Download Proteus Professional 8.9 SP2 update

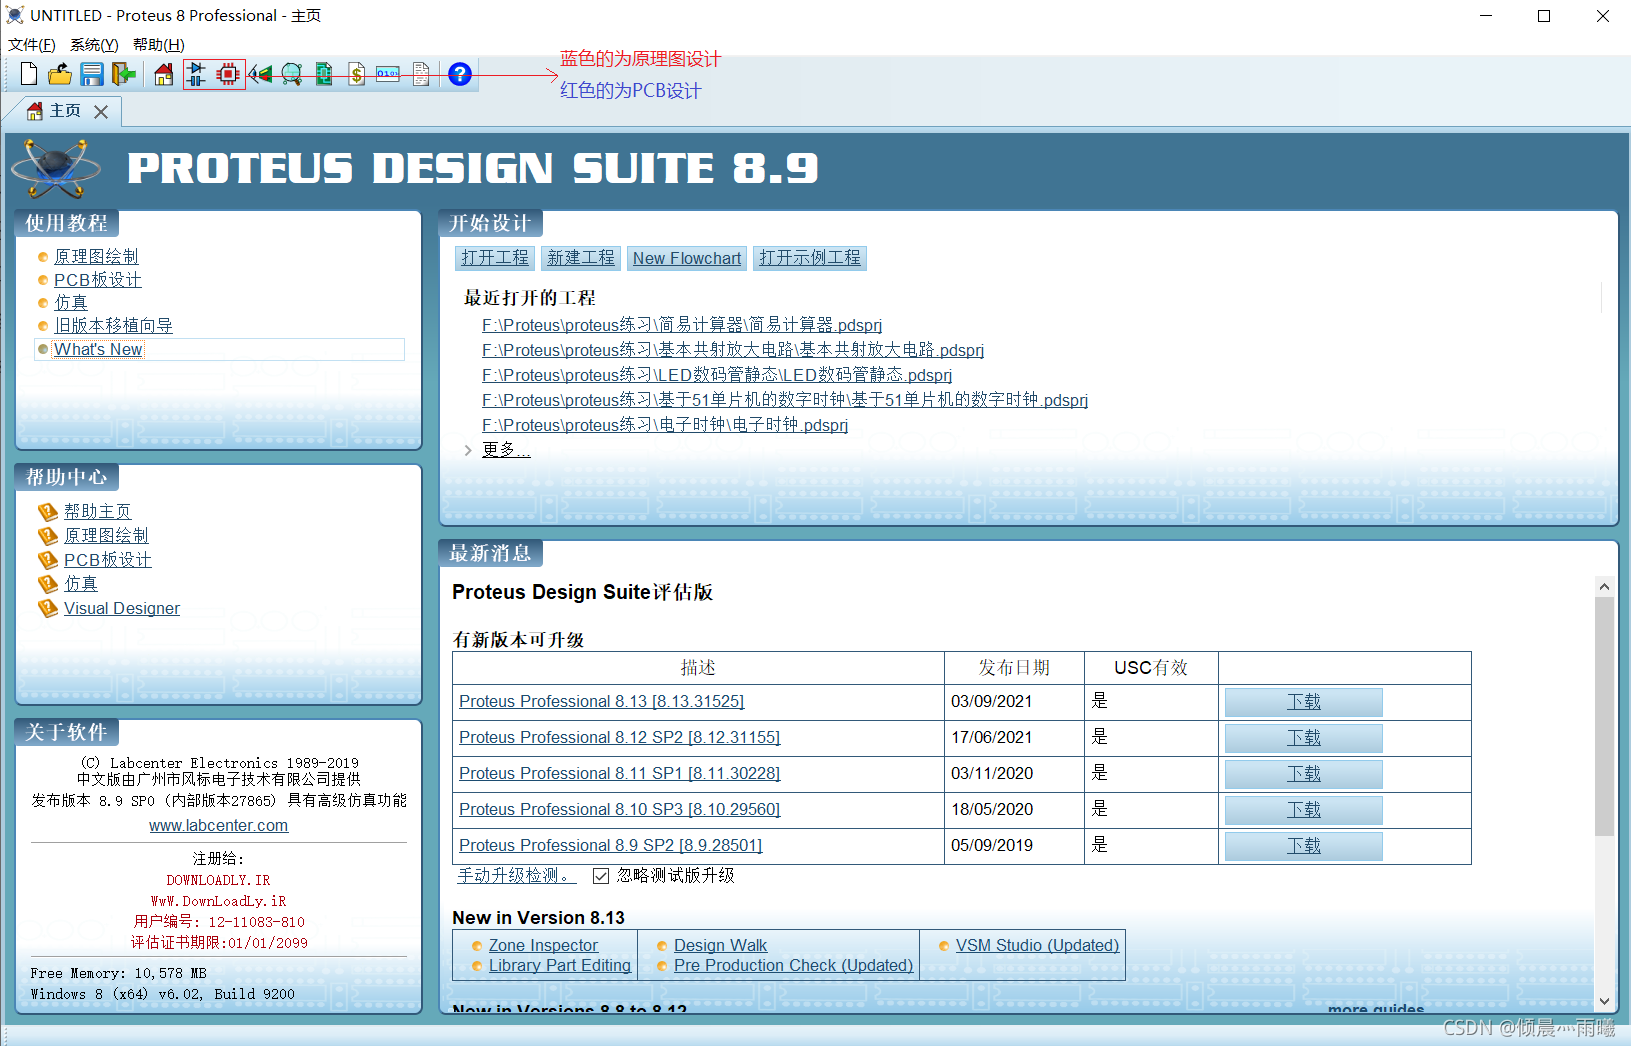(1303, 846)
